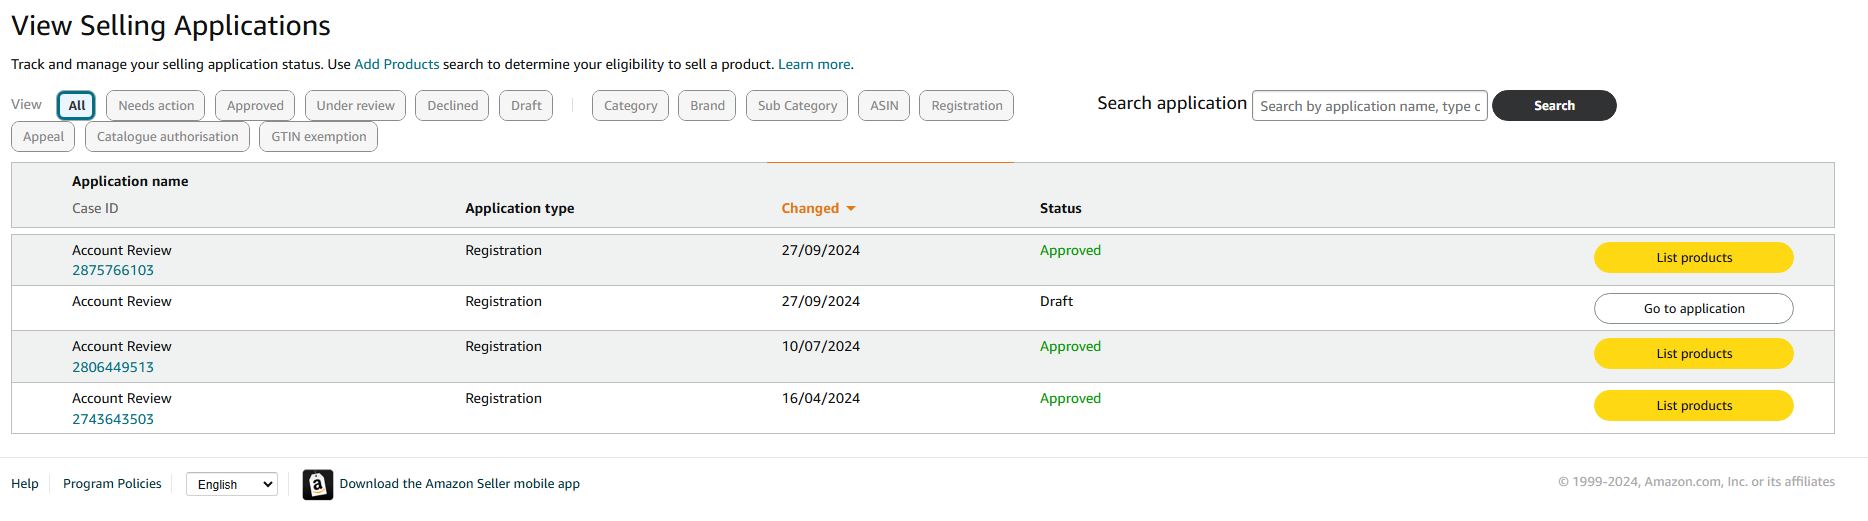Click List products for case 2806449513

pos(1694,354)
